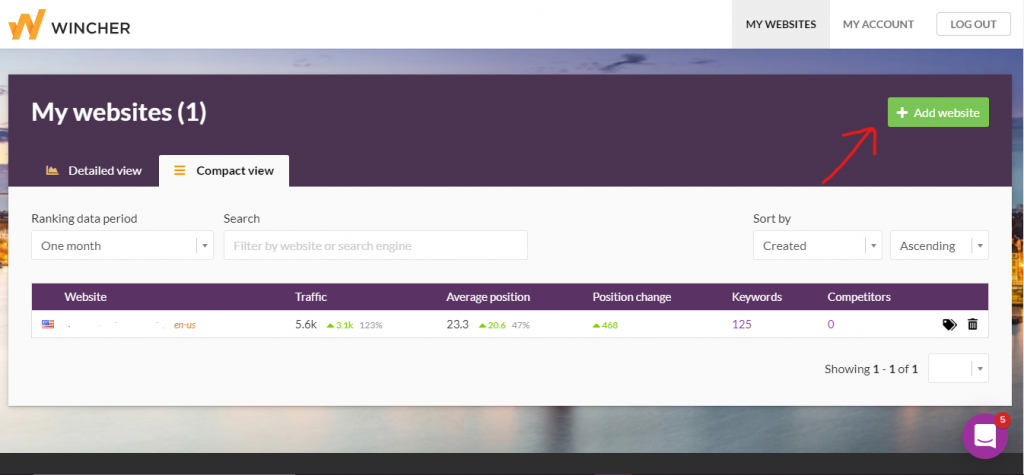Click the Competitors column header
Image resolution: width=1024 pixels, height=475 pixels.
[859, 297]
